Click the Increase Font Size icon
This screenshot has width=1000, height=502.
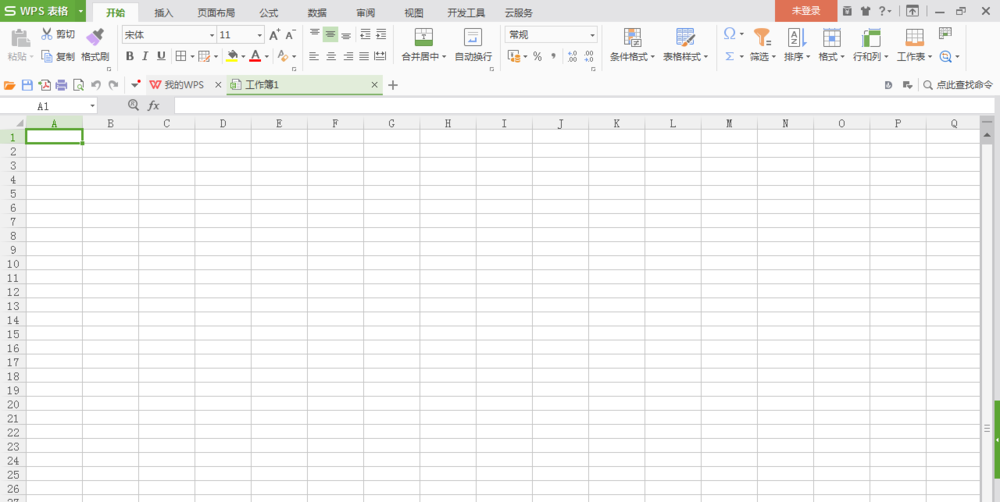274,35
